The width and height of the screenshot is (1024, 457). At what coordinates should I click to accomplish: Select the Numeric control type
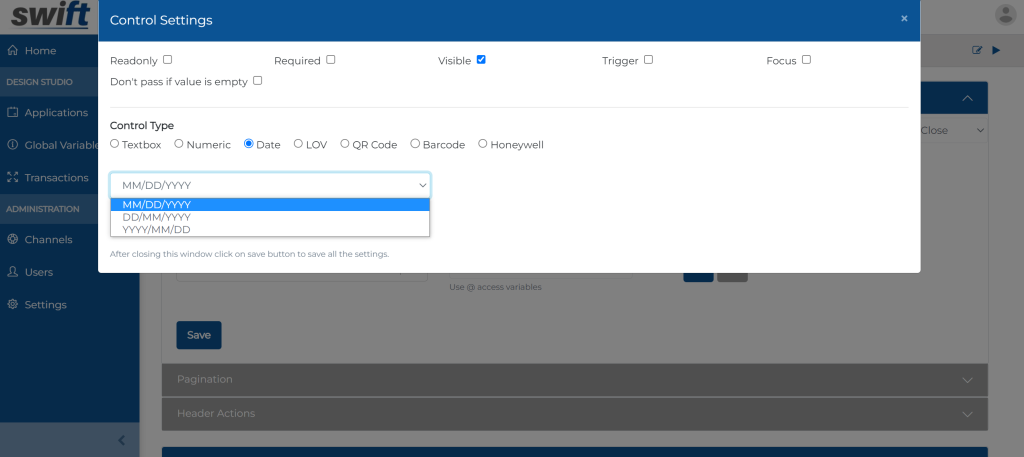pos(179,144)
